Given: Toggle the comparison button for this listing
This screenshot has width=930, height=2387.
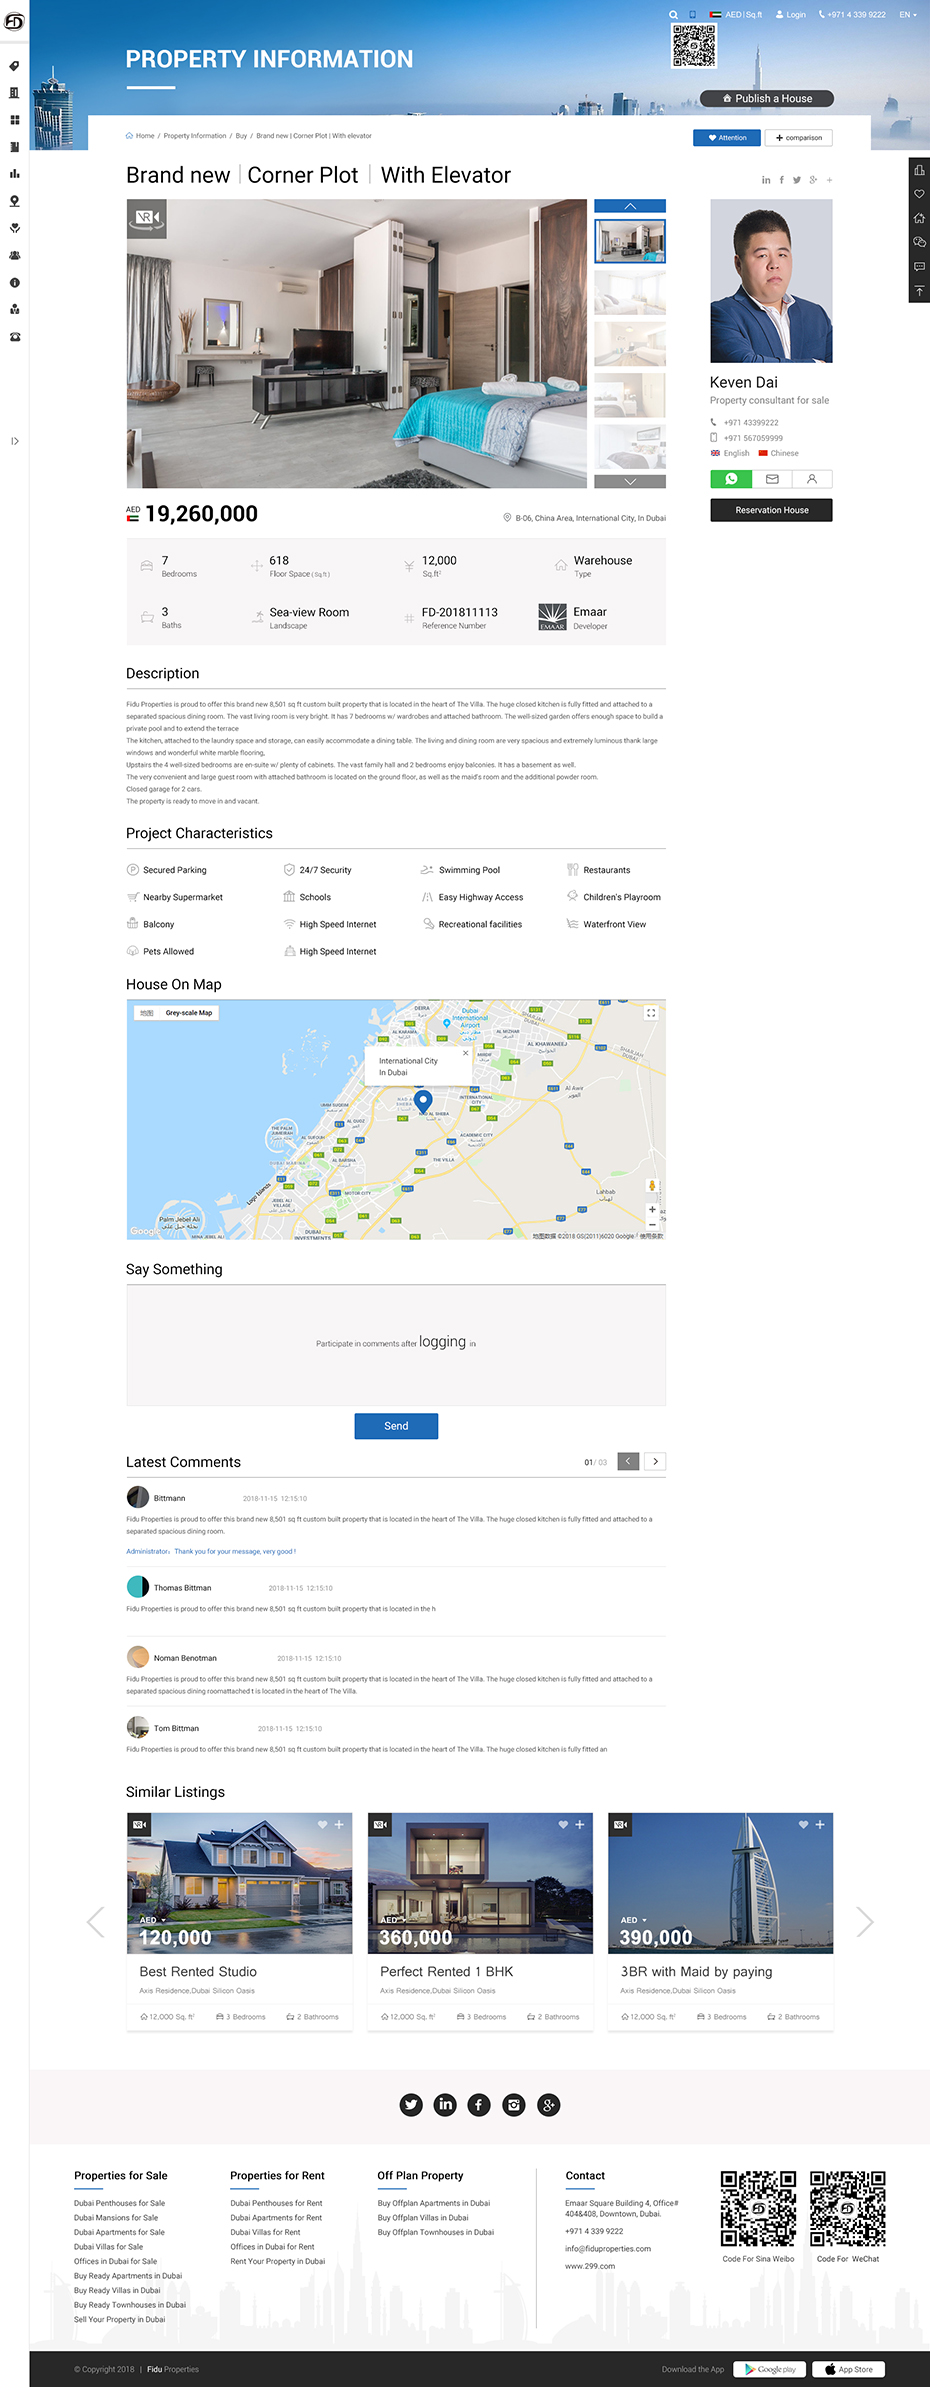Looking at the screenshot, I should 798,138.
